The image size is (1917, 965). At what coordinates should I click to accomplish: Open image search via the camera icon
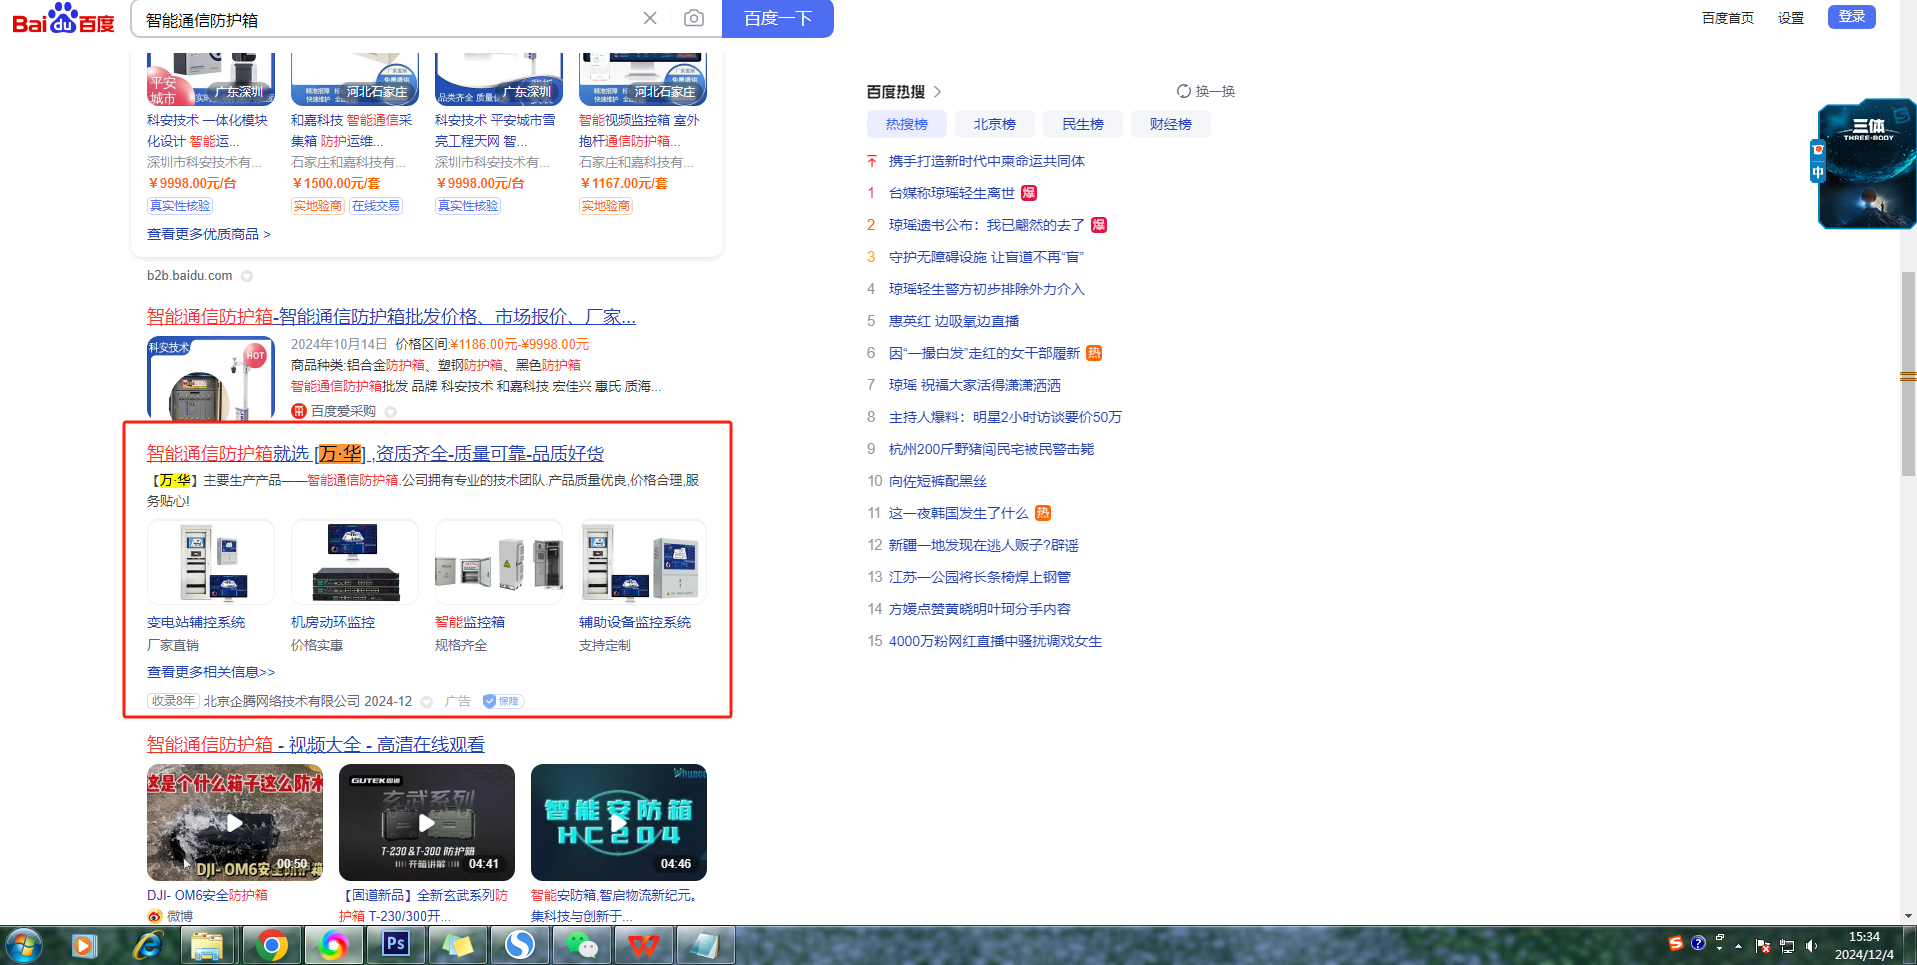pos(694,18)
